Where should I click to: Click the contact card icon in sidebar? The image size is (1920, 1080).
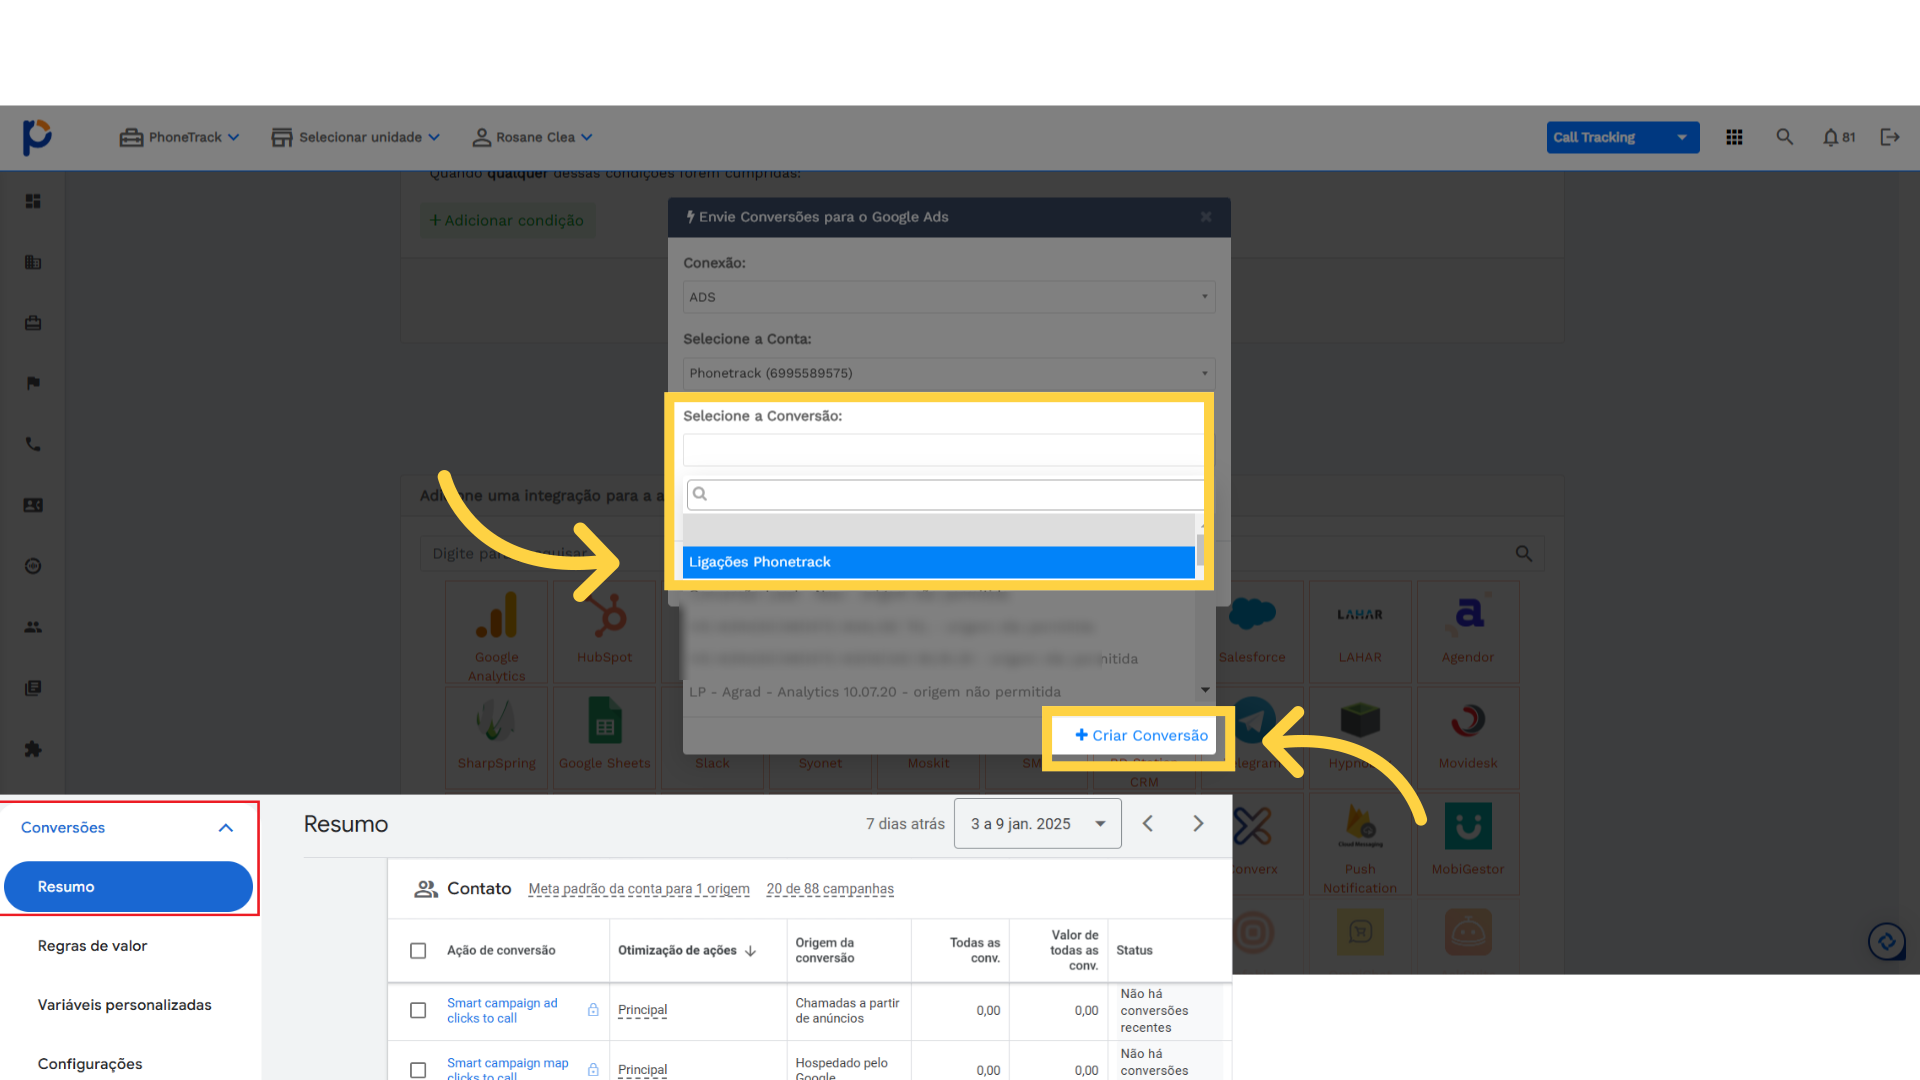coord(33,505)
